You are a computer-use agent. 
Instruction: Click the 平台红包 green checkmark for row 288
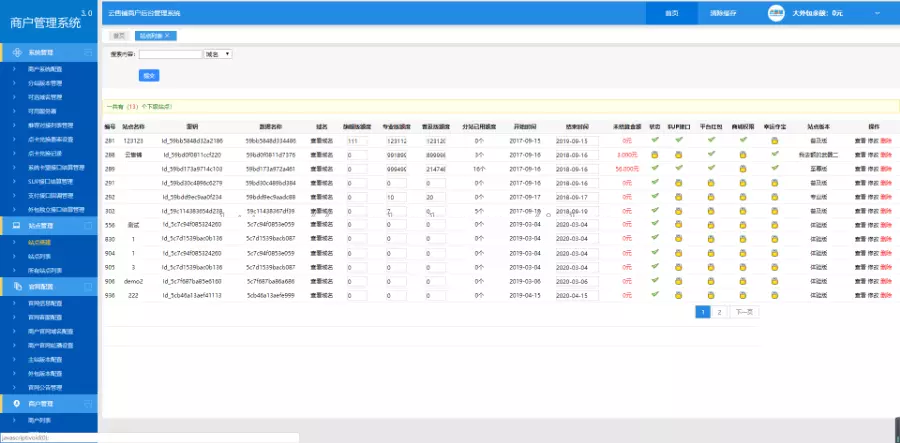711,153
